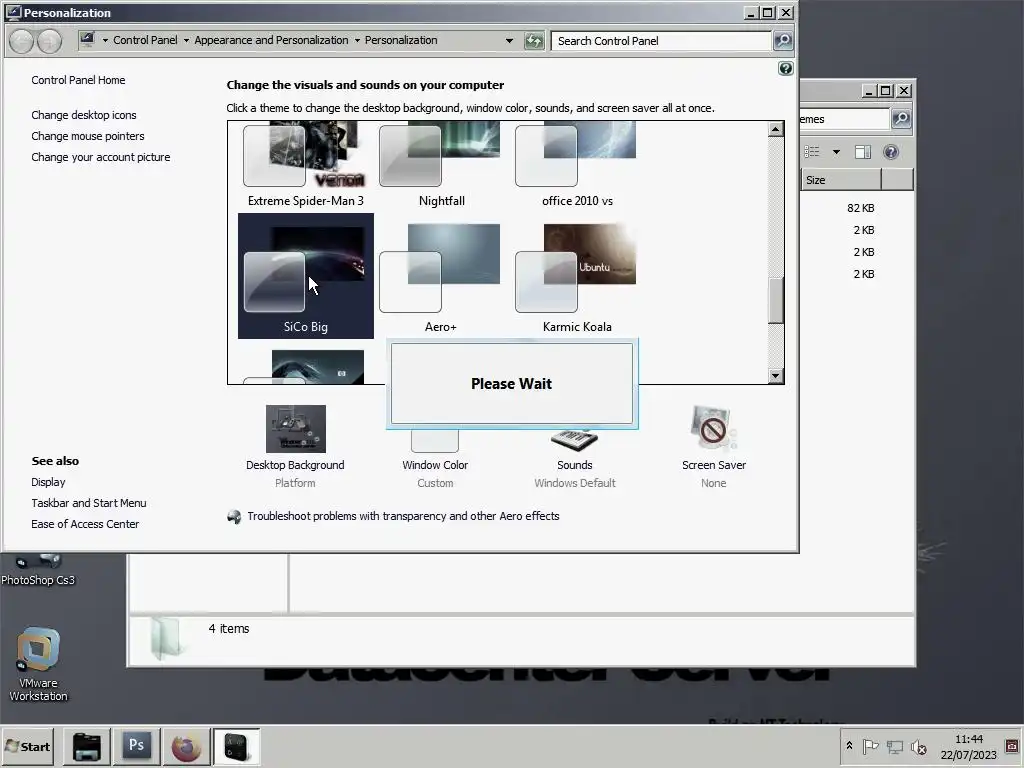Open the Display link under See also
Screen dimensions: 1024x768
(x=48, y=482)
